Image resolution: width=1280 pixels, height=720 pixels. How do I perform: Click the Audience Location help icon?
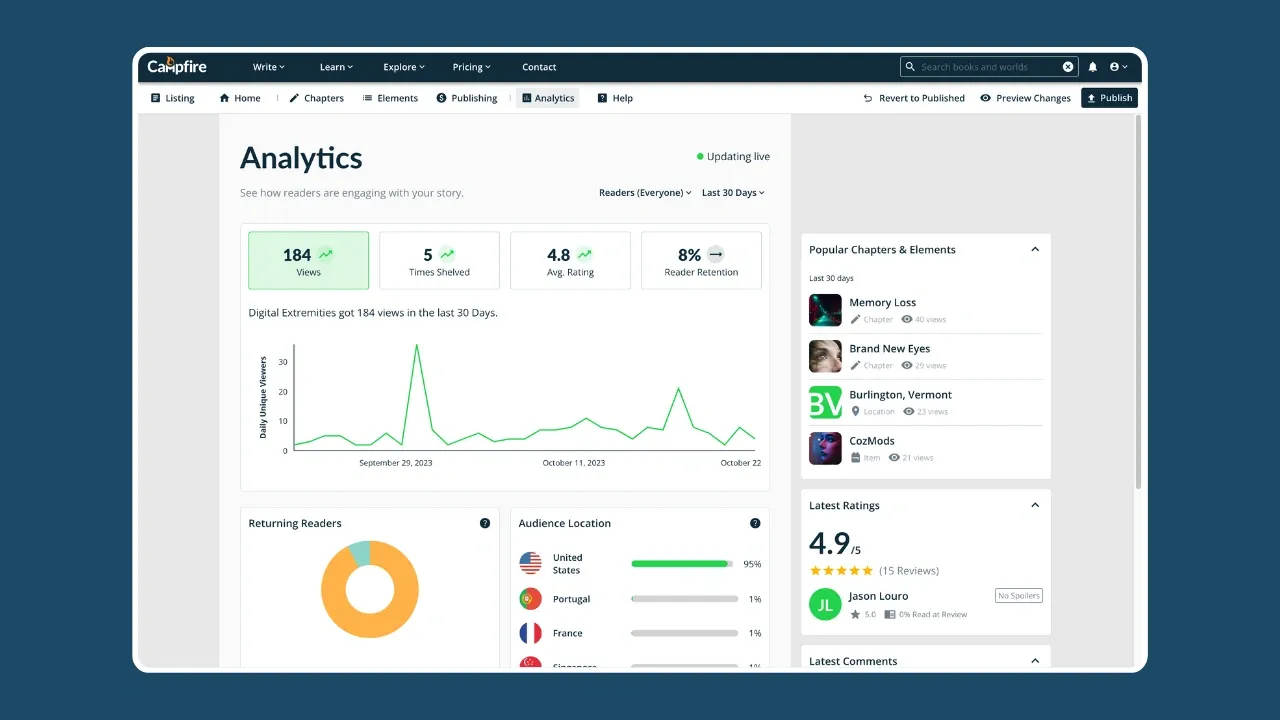(755, 523)
